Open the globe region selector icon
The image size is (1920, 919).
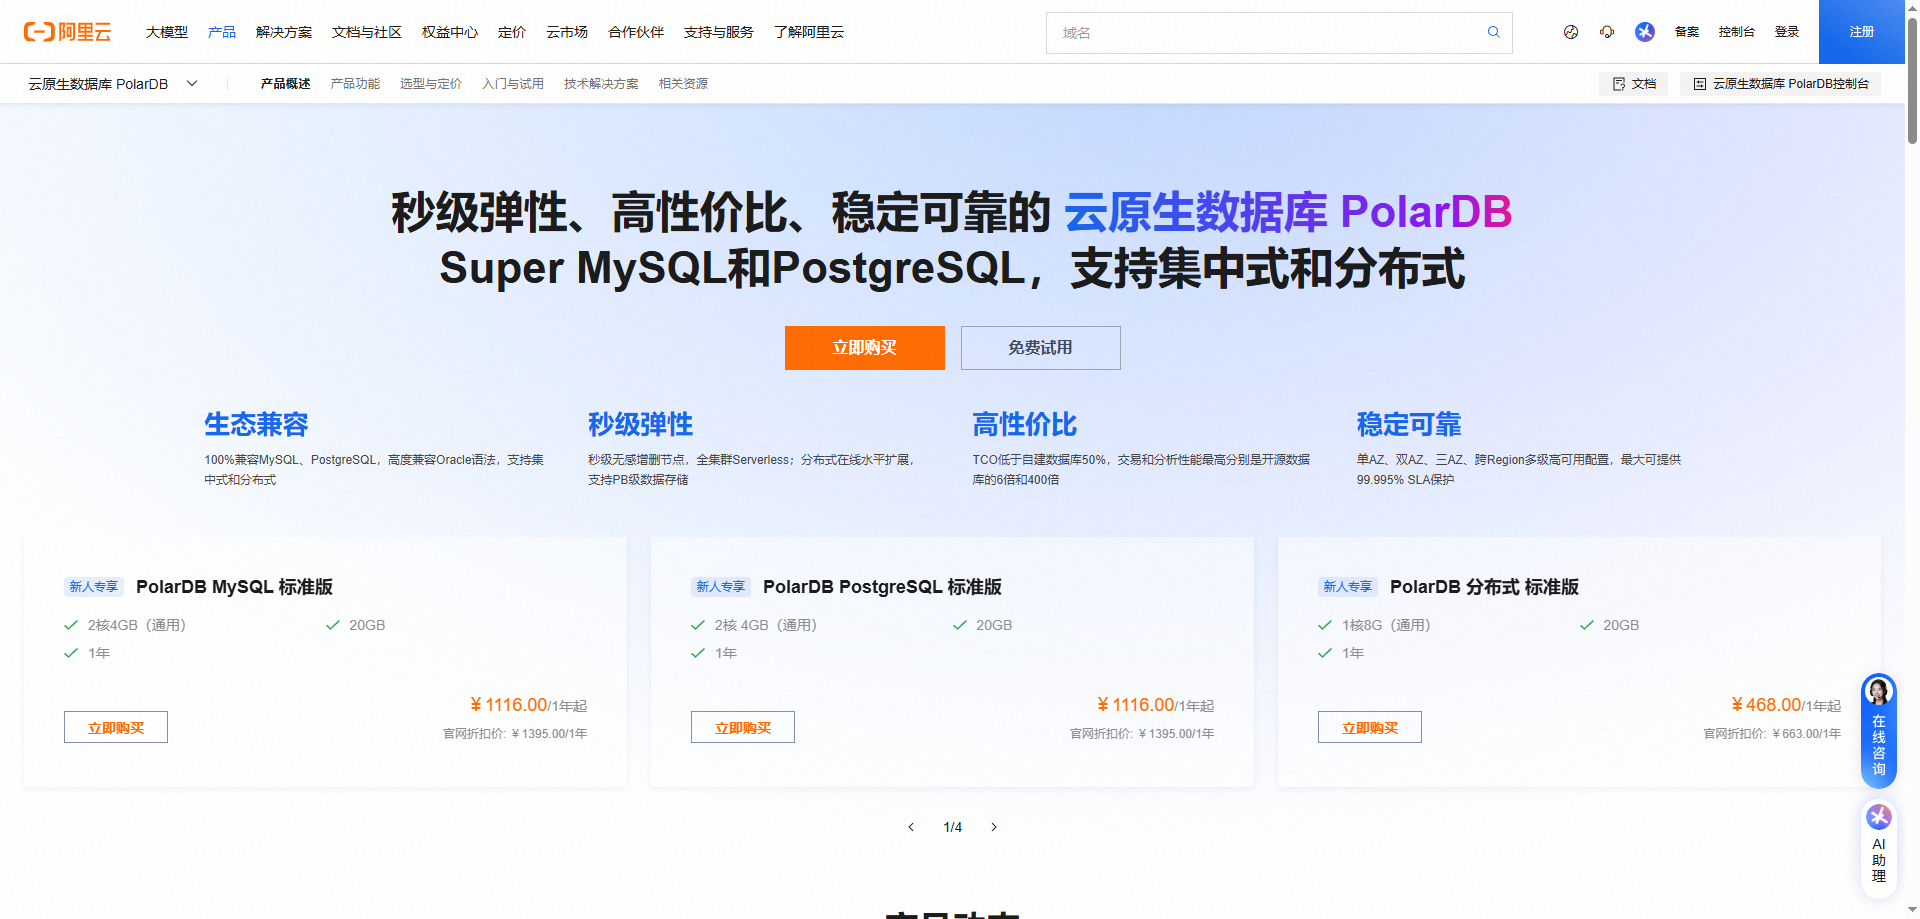tap(1571, 32)
